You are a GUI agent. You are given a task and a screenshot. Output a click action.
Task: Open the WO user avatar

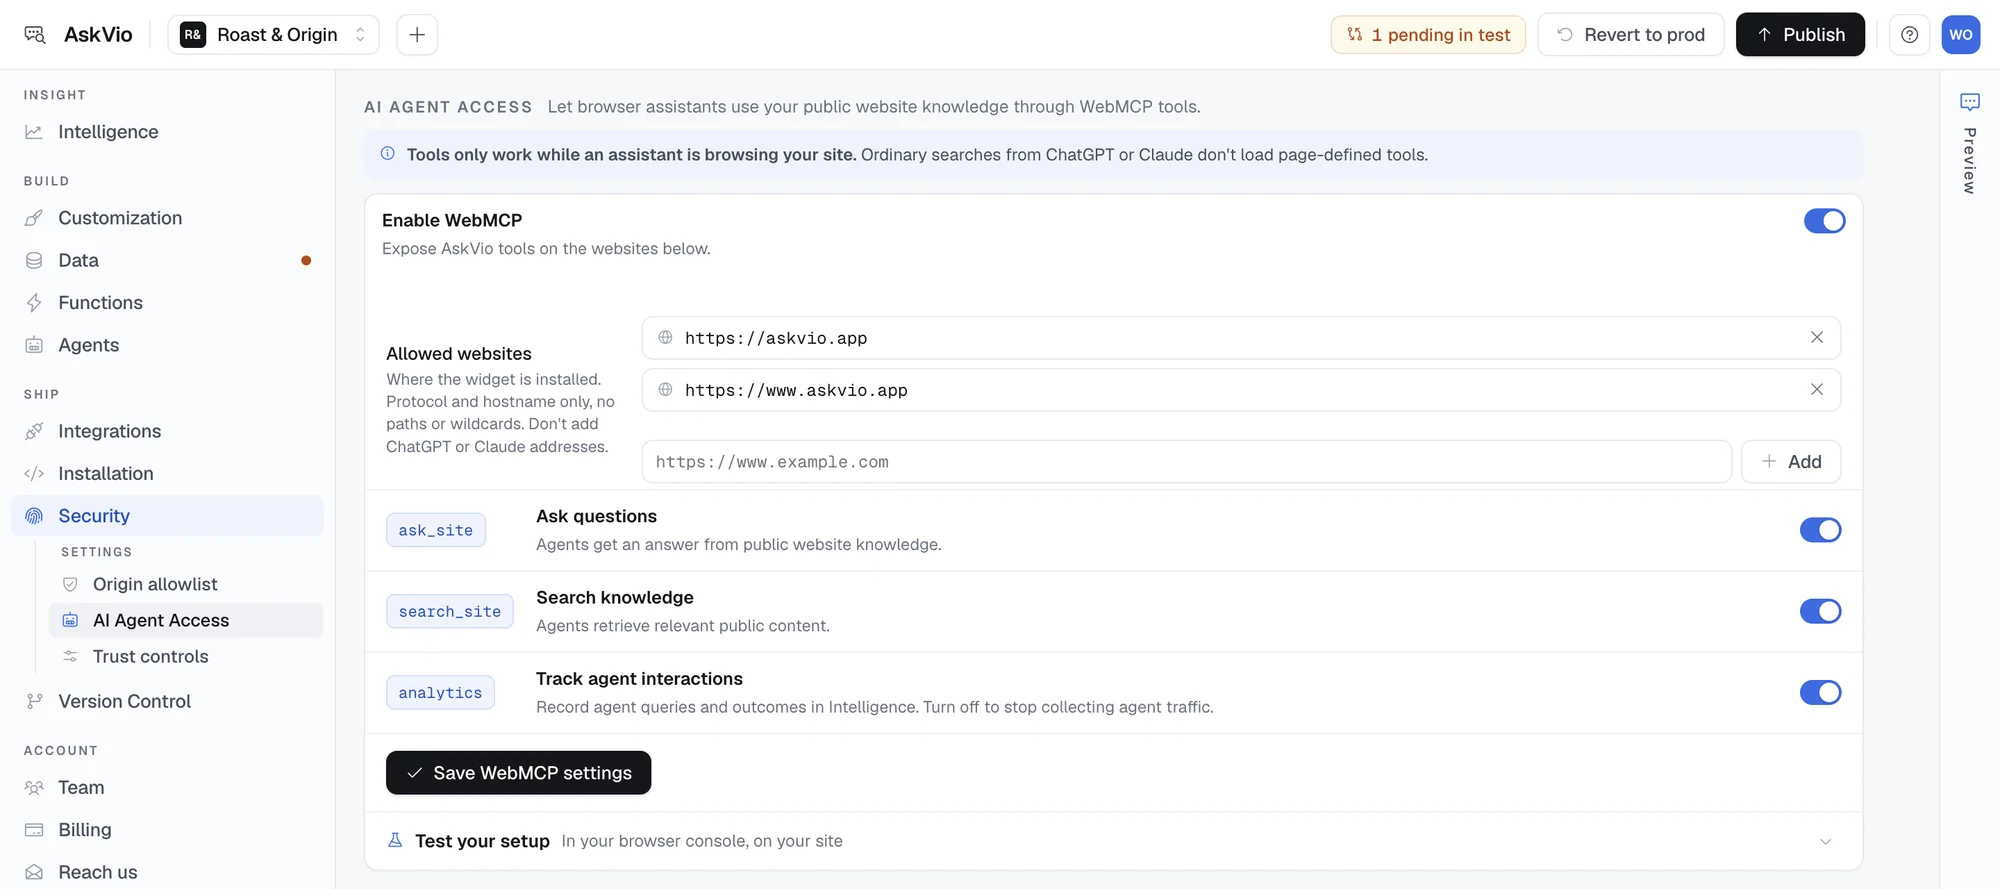coord(1960,35)
